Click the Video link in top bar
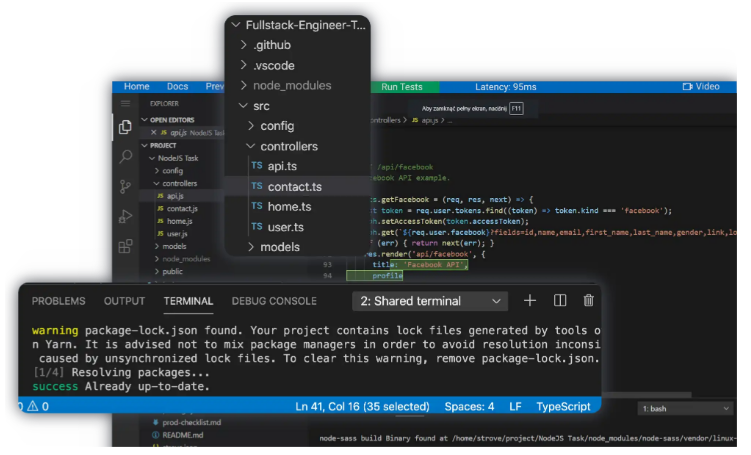Screen dimensions: 751x455 tap(707, 87)
